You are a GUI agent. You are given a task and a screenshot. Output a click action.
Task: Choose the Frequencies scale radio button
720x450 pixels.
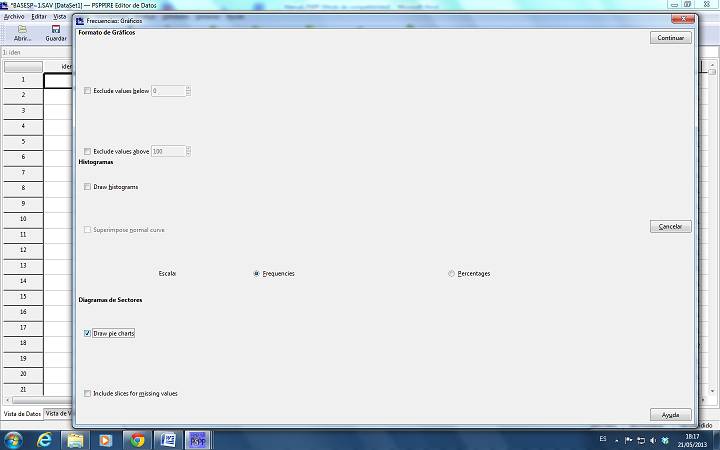(x=257, y=273)
